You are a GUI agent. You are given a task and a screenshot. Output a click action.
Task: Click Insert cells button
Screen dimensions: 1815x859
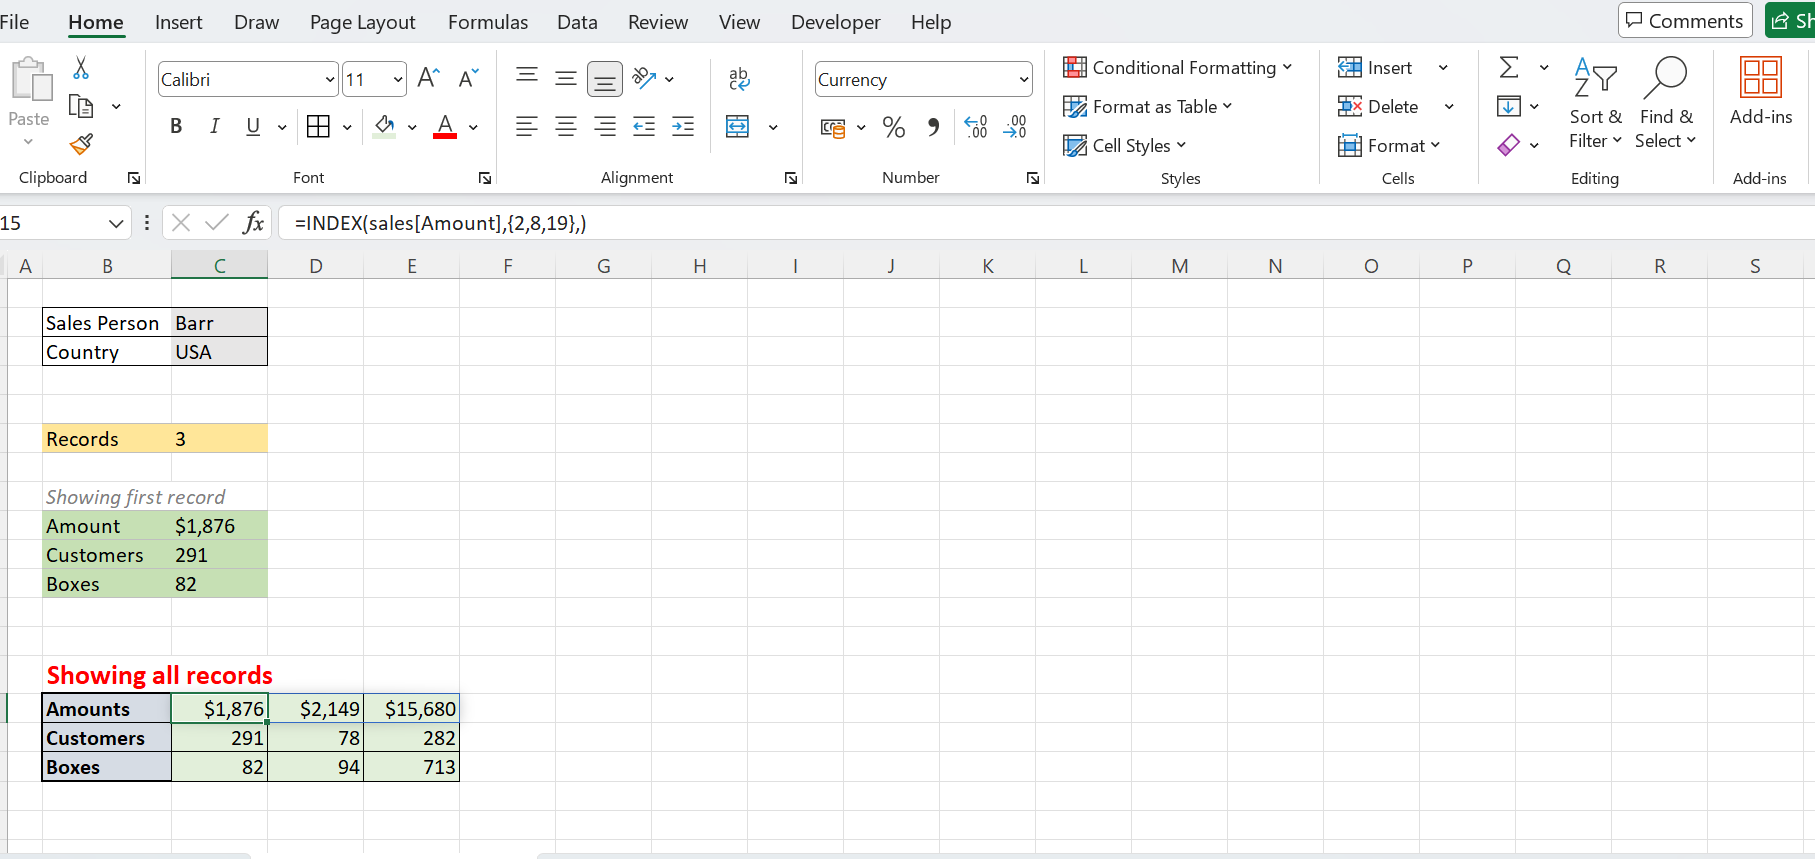click(x=1376, y=67)
